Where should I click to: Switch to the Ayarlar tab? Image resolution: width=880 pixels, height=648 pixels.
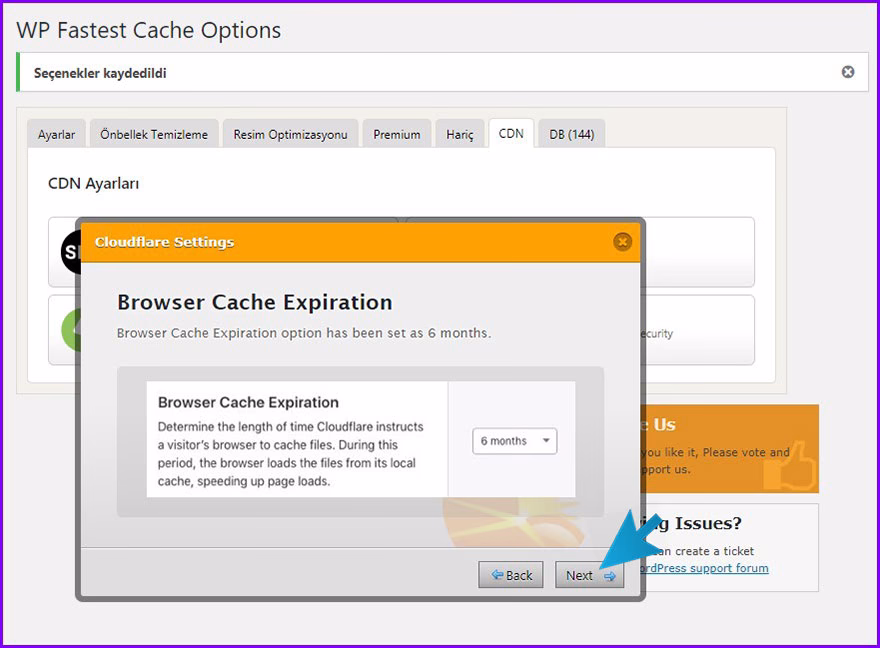[56, 134]
